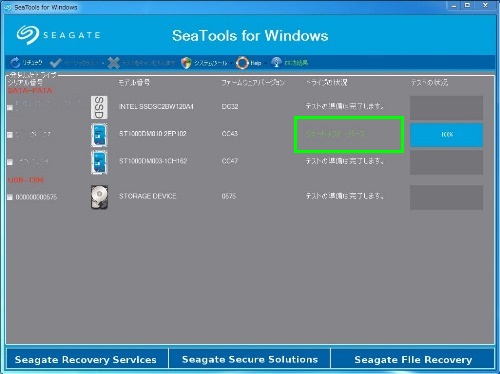Expand the Help dropdown arrow

(265, 63)
